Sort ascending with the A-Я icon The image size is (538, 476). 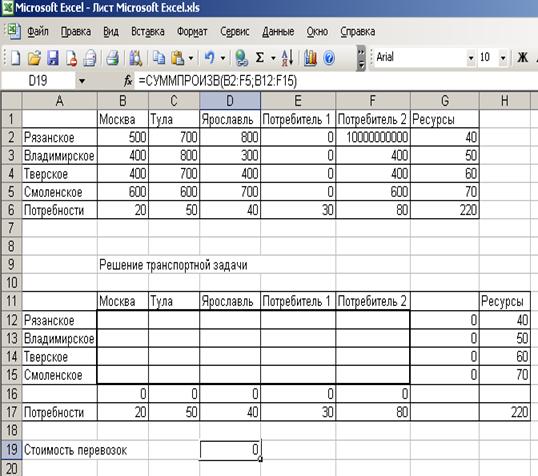click(287, 58)
